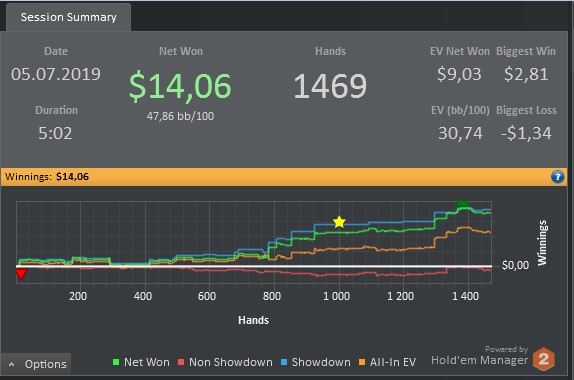
Task: Select the date 05.07.2019
Action: [x=56, y=74]
